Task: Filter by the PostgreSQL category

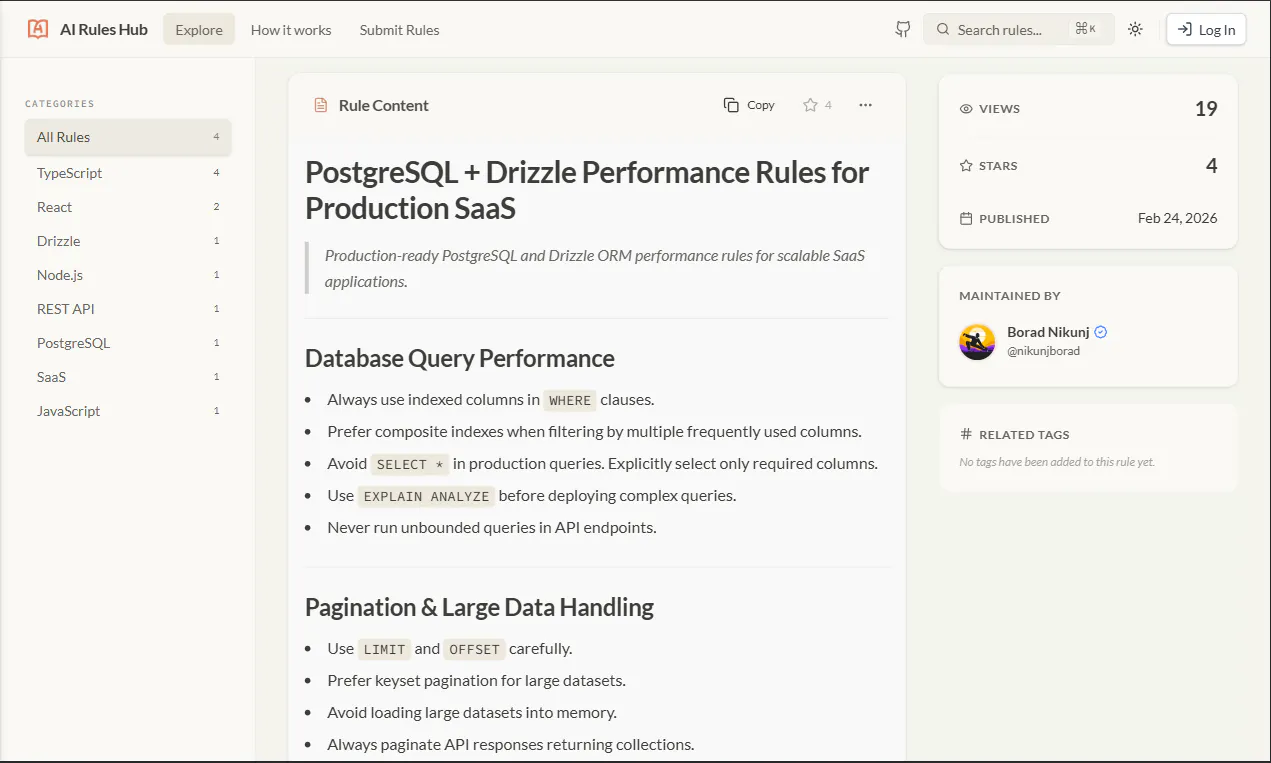Action: tap(128, 343)
